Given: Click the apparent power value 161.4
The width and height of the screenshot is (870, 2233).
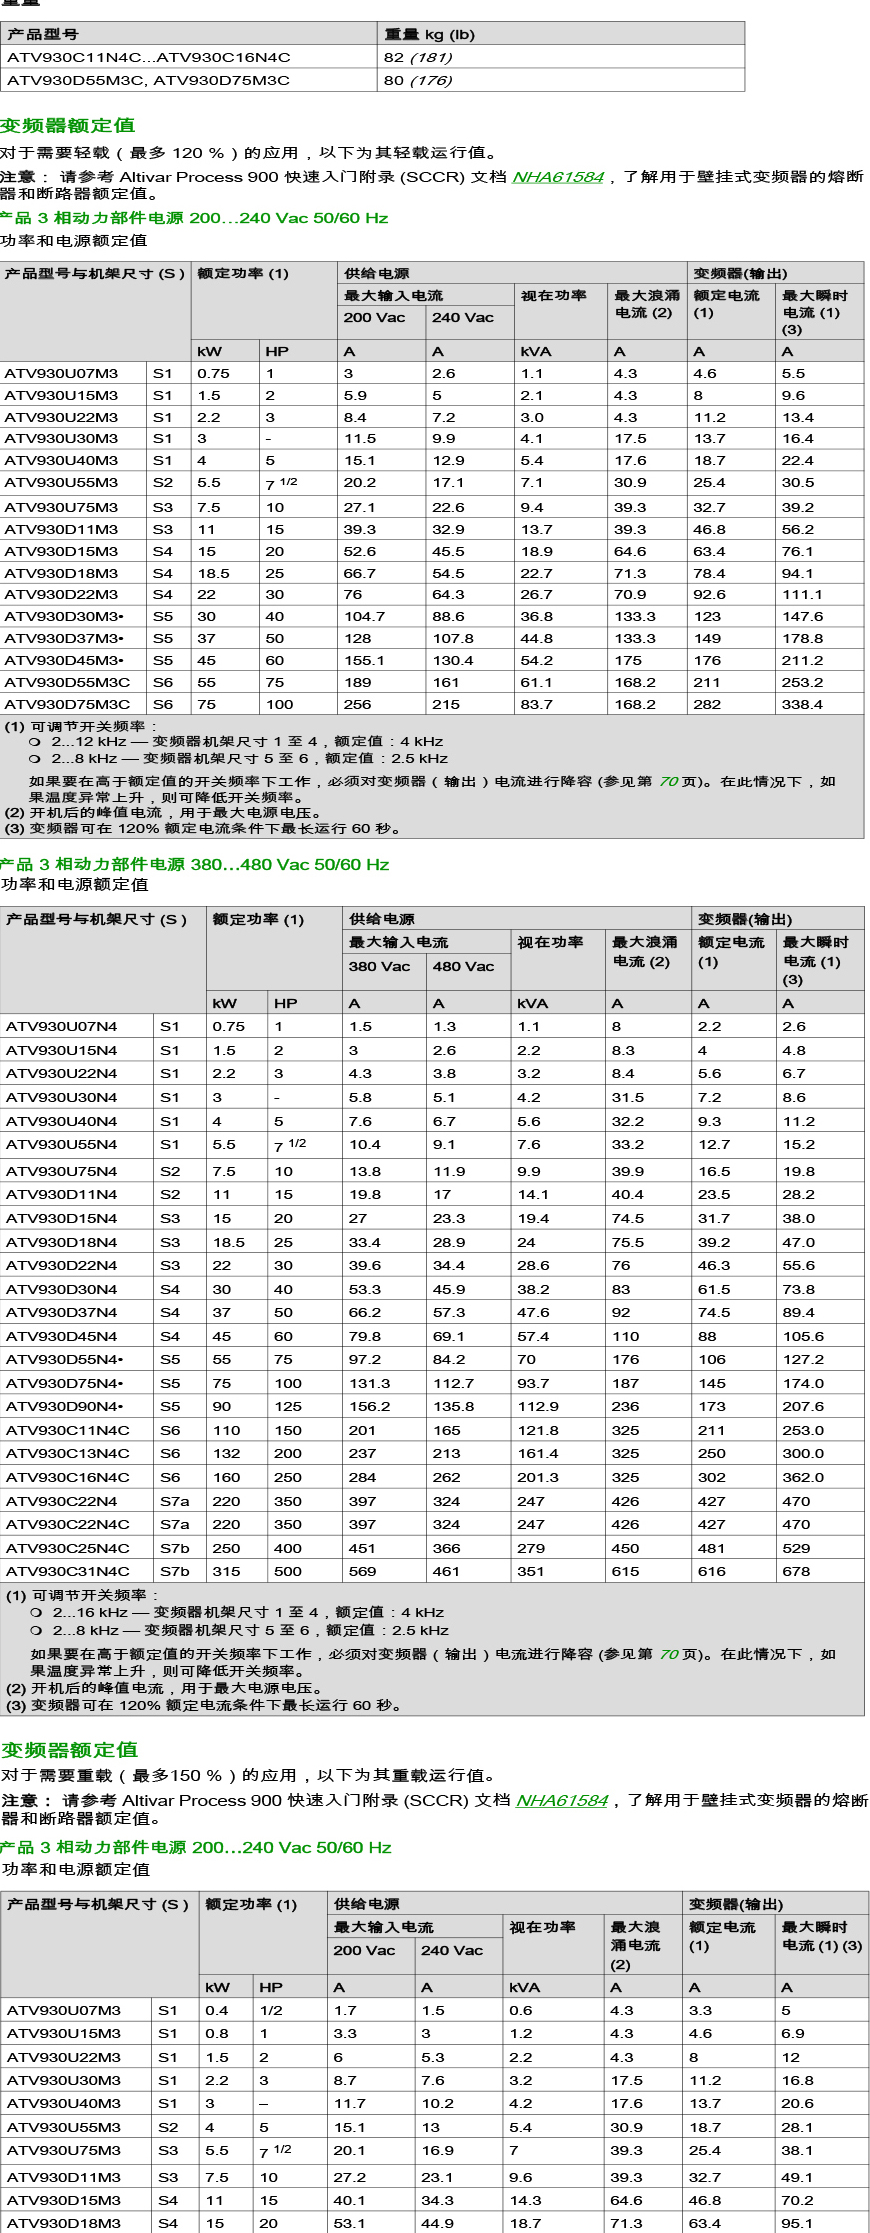Looking at the screenshot, I should [538, 1453].
